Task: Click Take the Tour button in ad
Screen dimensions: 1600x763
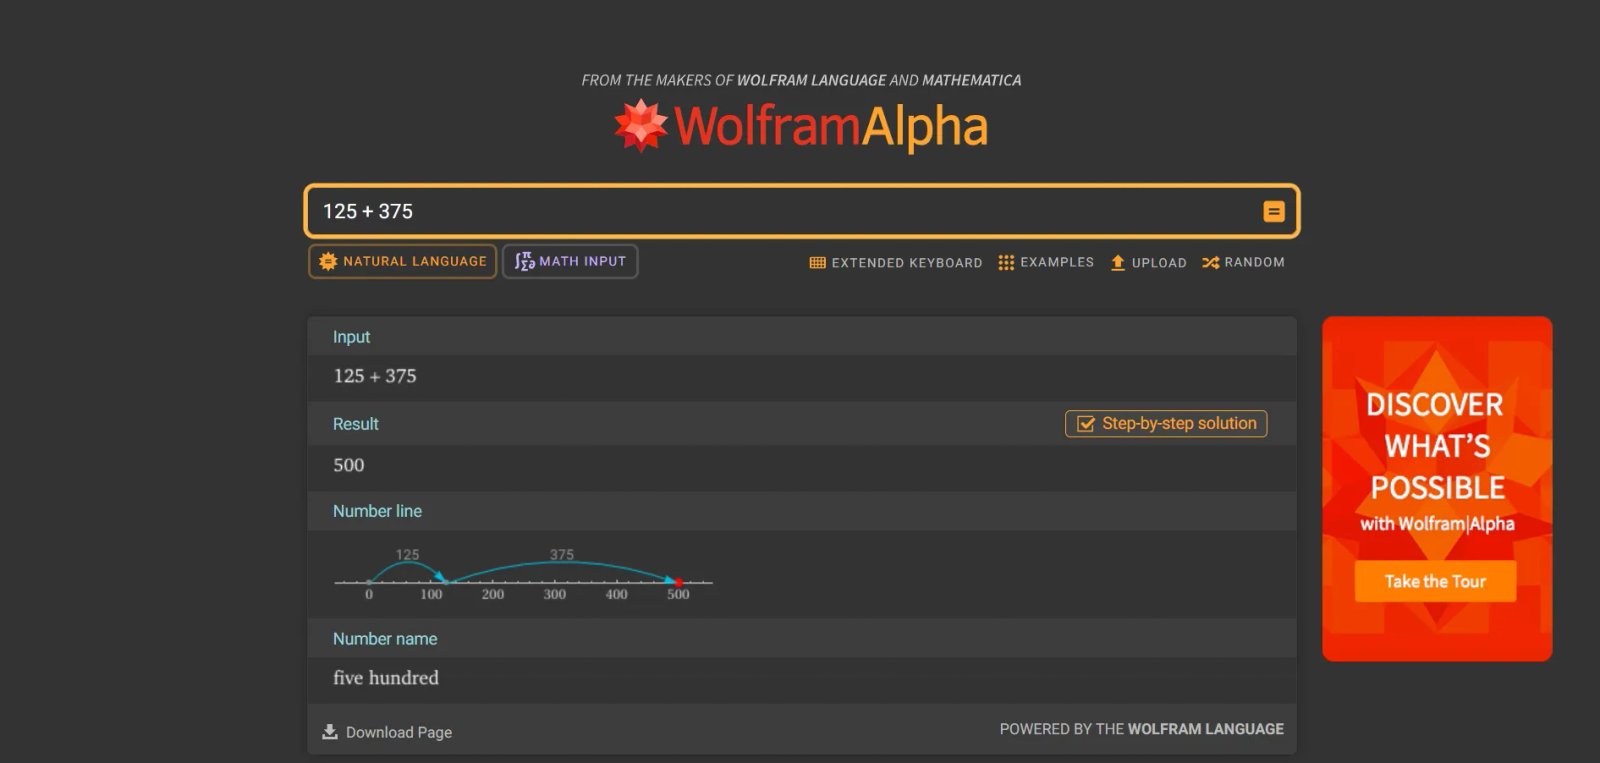Action: pyautogui.click(x=1435, y=581)
